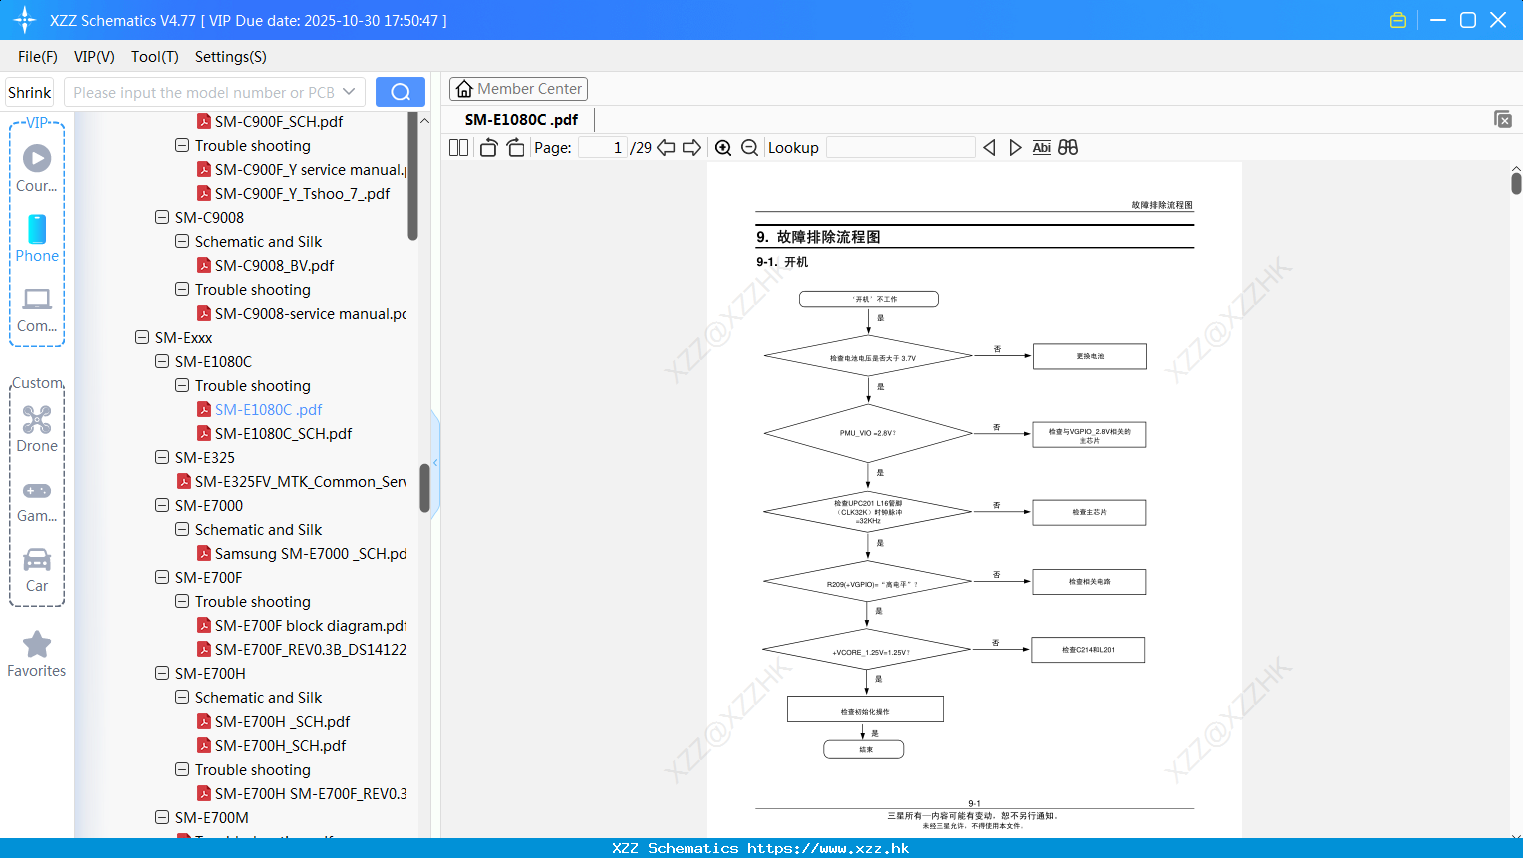Open SM-C900F_Y_Tshoo_7_.pdf file
Viewport: 1523px width, 858px height.
click(x=293, y=193)
